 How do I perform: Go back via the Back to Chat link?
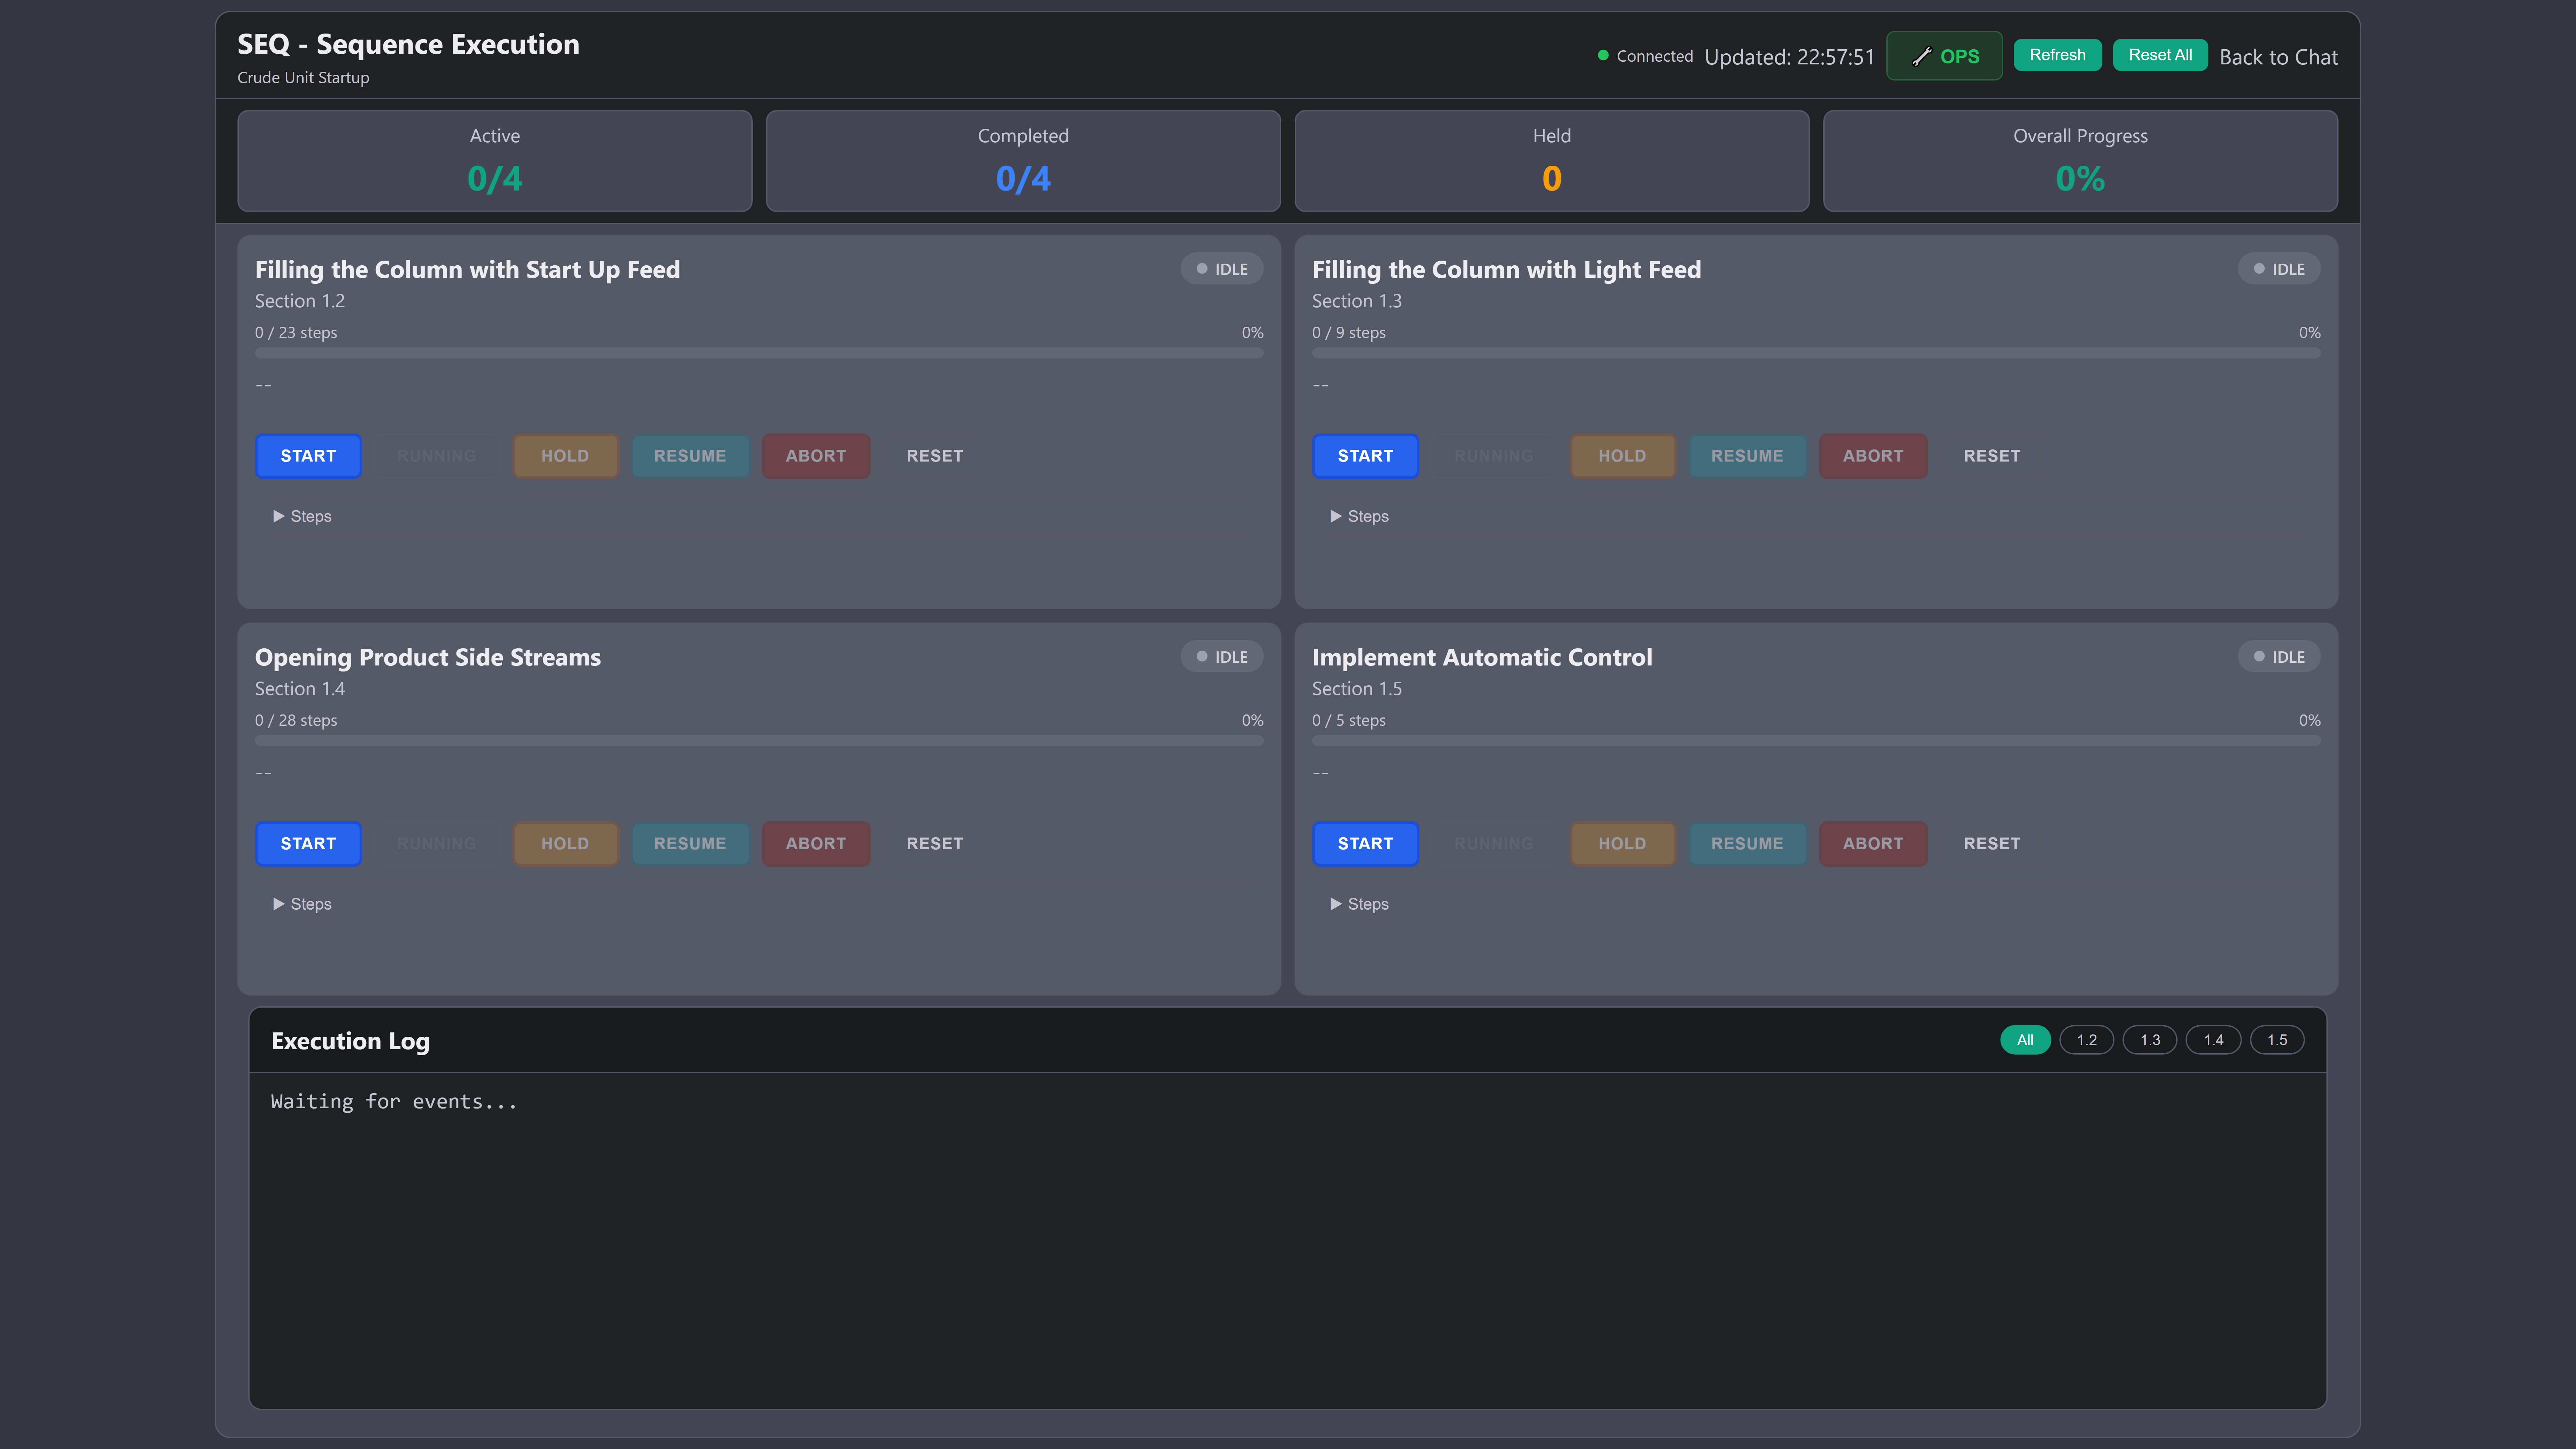point(2278,57)
